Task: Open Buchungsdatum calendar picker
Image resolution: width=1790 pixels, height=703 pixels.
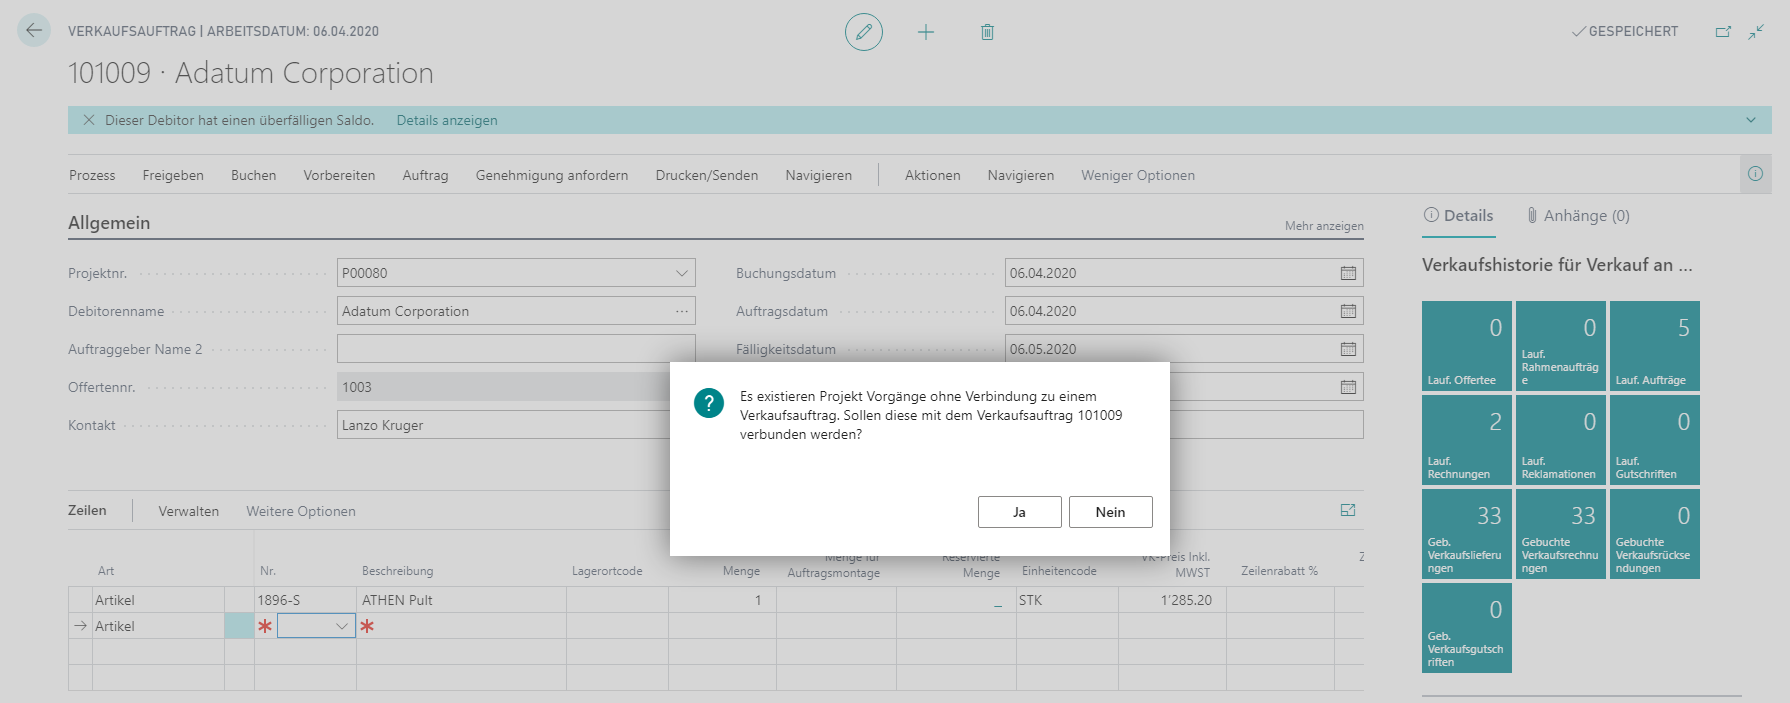Action: pos(1348,273)
